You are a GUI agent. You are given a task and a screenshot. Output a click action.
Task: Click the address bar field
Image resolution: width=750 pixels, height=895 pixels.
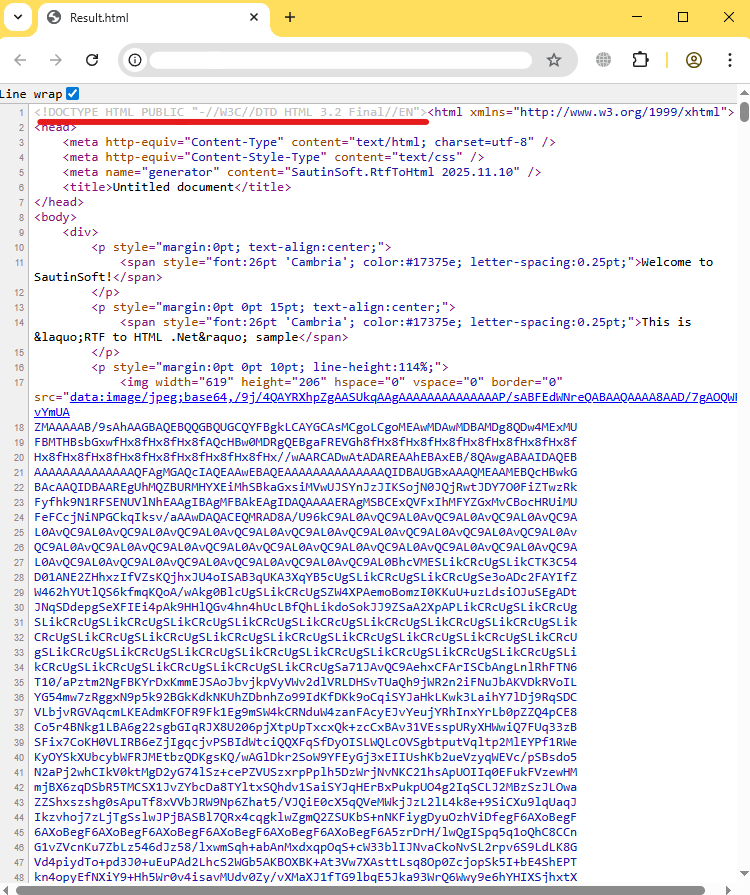[x=341, y=60]
